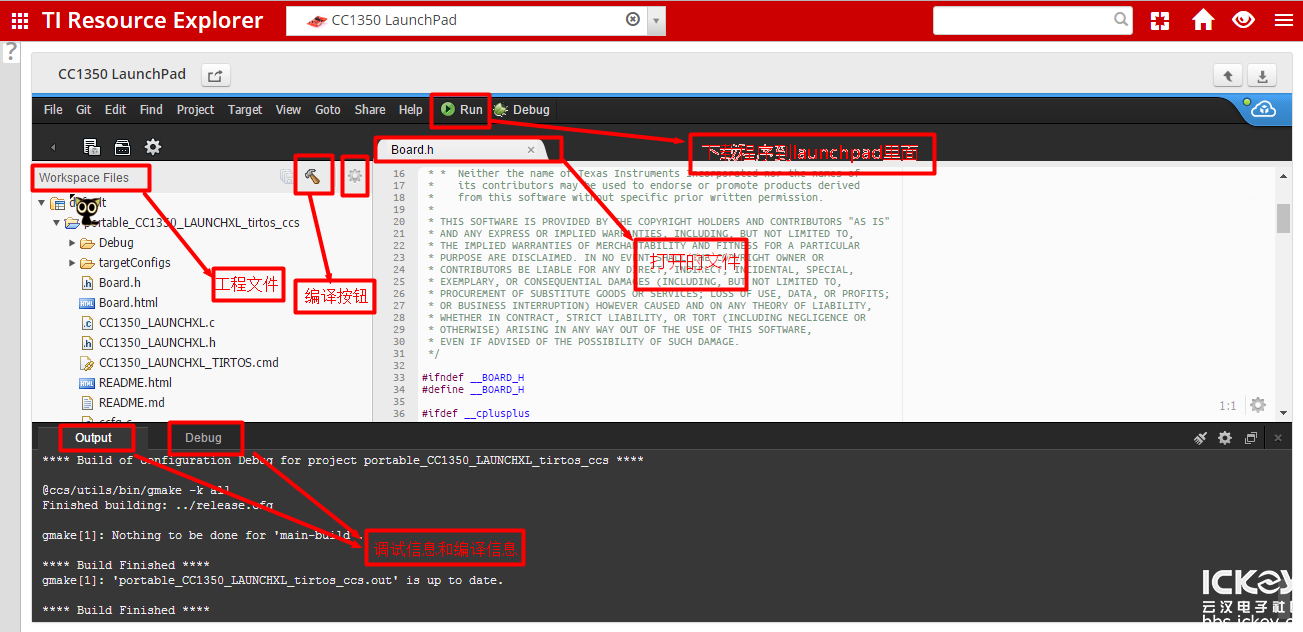Open README.html in the file tree
The width and height of the screenshot is (1303, 632).
135,383
